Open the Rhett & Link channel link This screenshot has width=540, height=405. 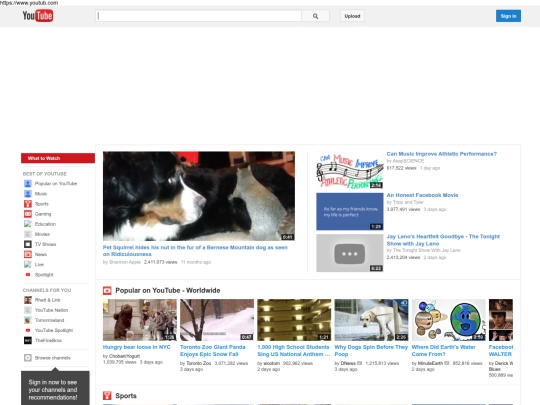[48, 300]
